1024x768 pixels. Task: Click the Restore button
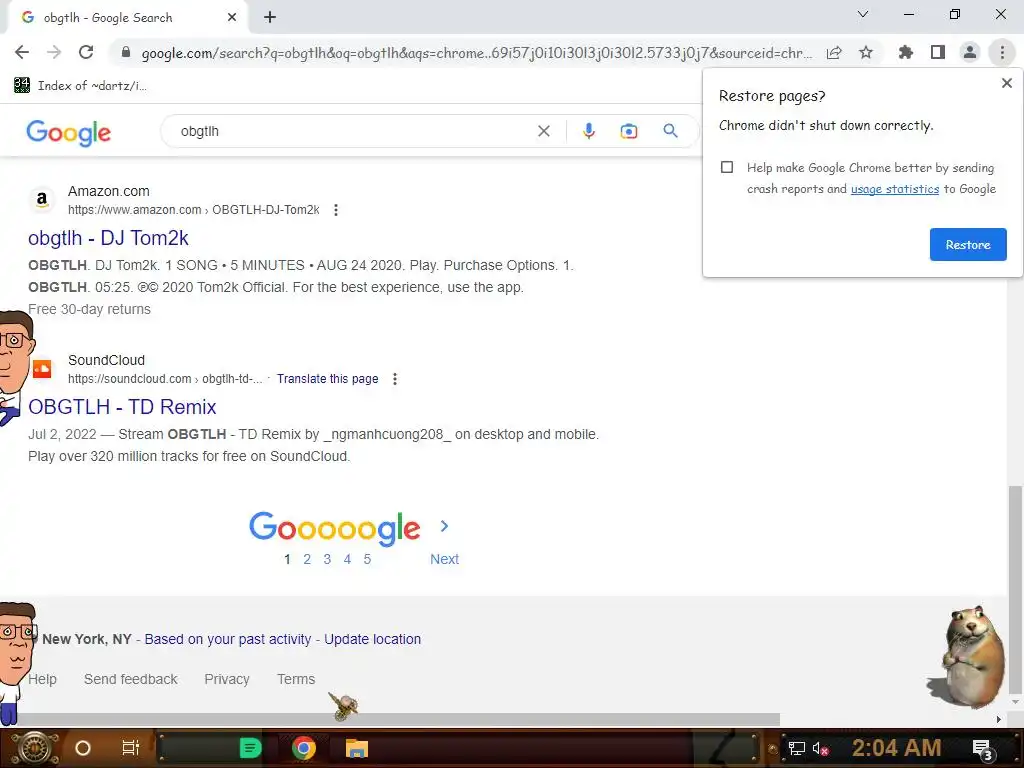point(968,244)
